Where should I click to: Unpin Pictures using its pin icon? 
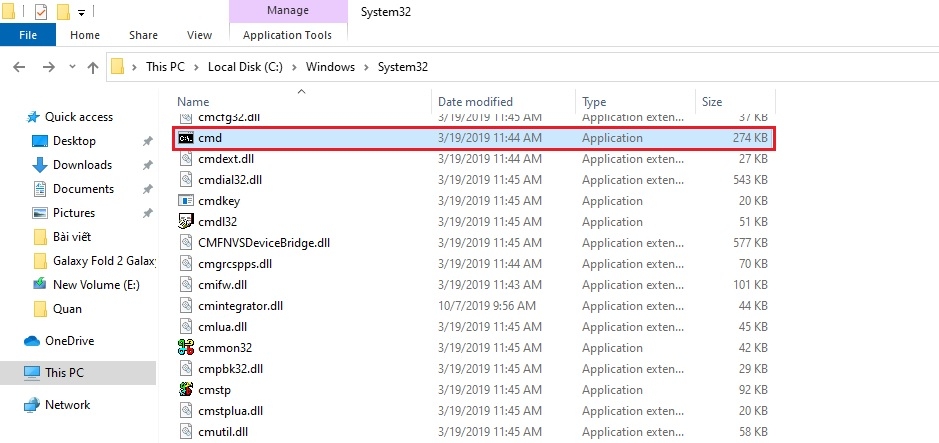147,213
